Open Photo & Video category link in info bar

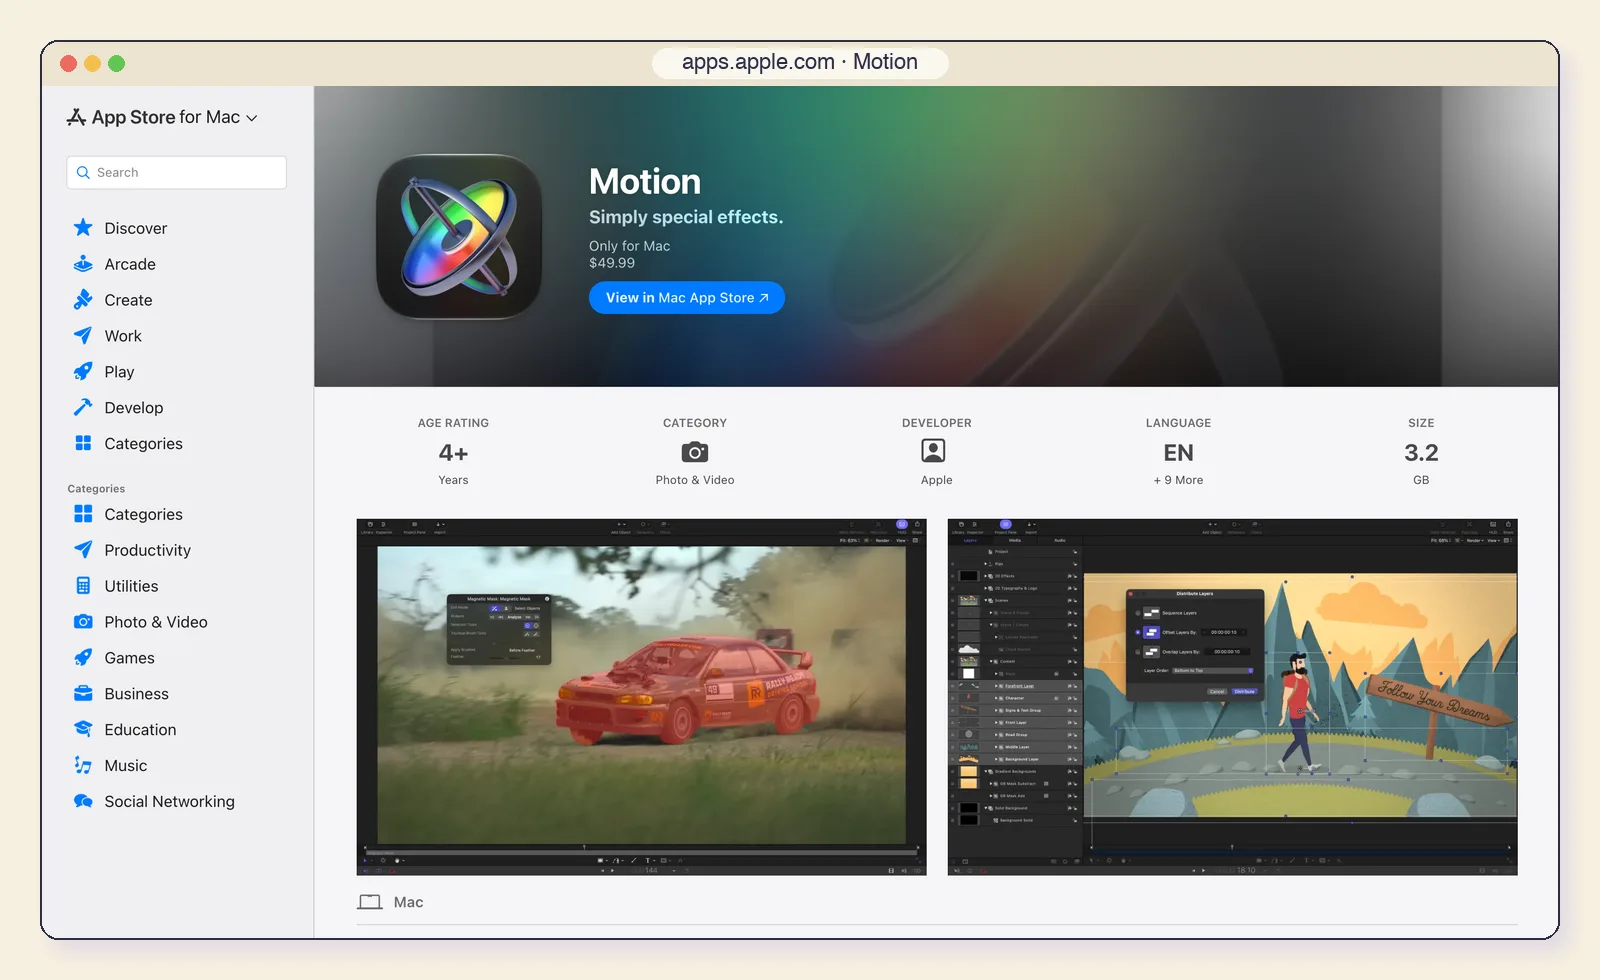tap(695, 480)
